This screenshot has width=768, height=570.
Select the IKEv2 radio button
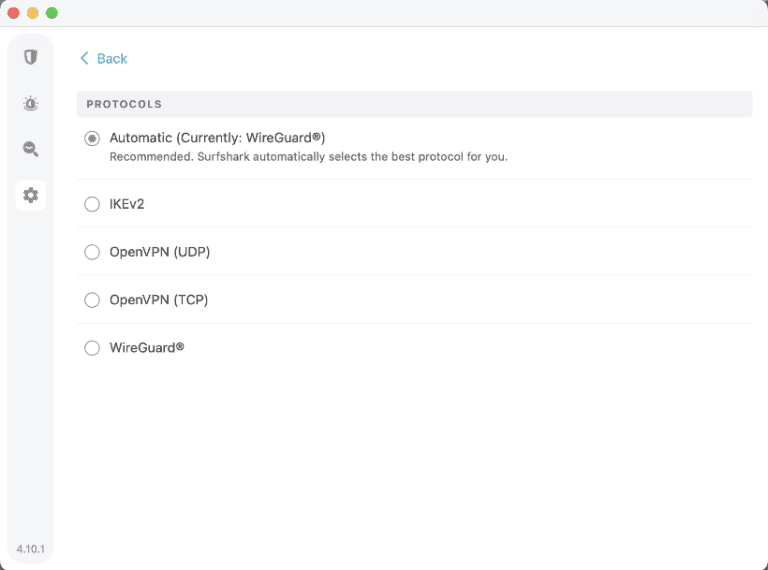[92, 204]
